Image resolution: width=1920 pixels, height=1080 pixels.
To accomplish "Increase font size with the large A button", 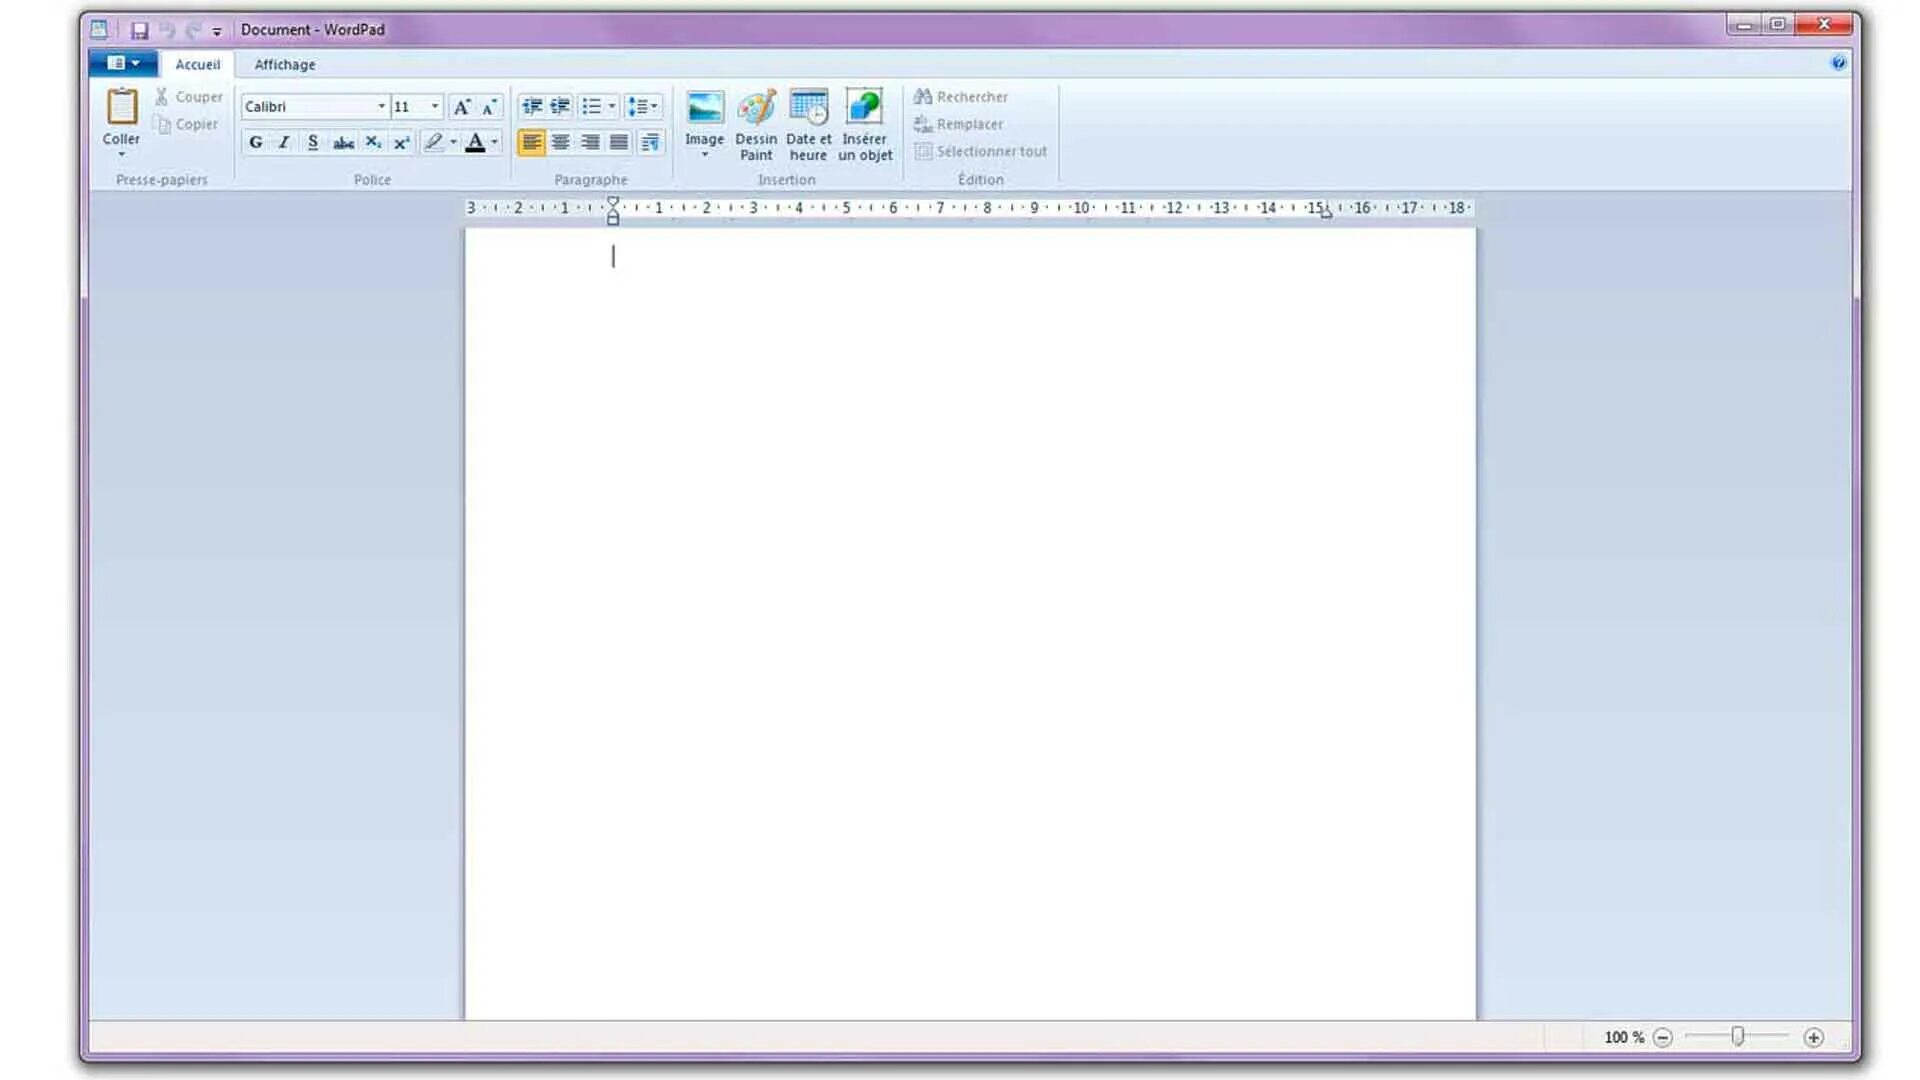I will [461, 107].
